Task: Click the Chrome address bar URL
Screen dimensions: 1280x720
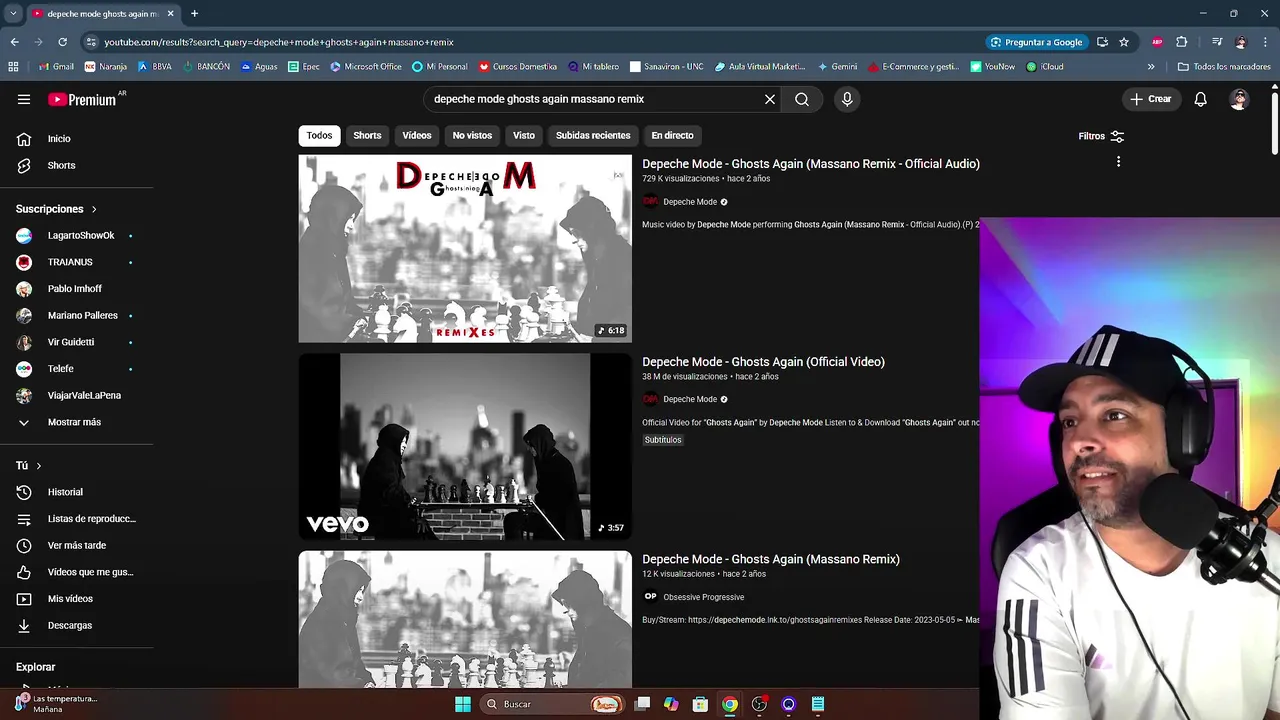Action: coord(279,42)
